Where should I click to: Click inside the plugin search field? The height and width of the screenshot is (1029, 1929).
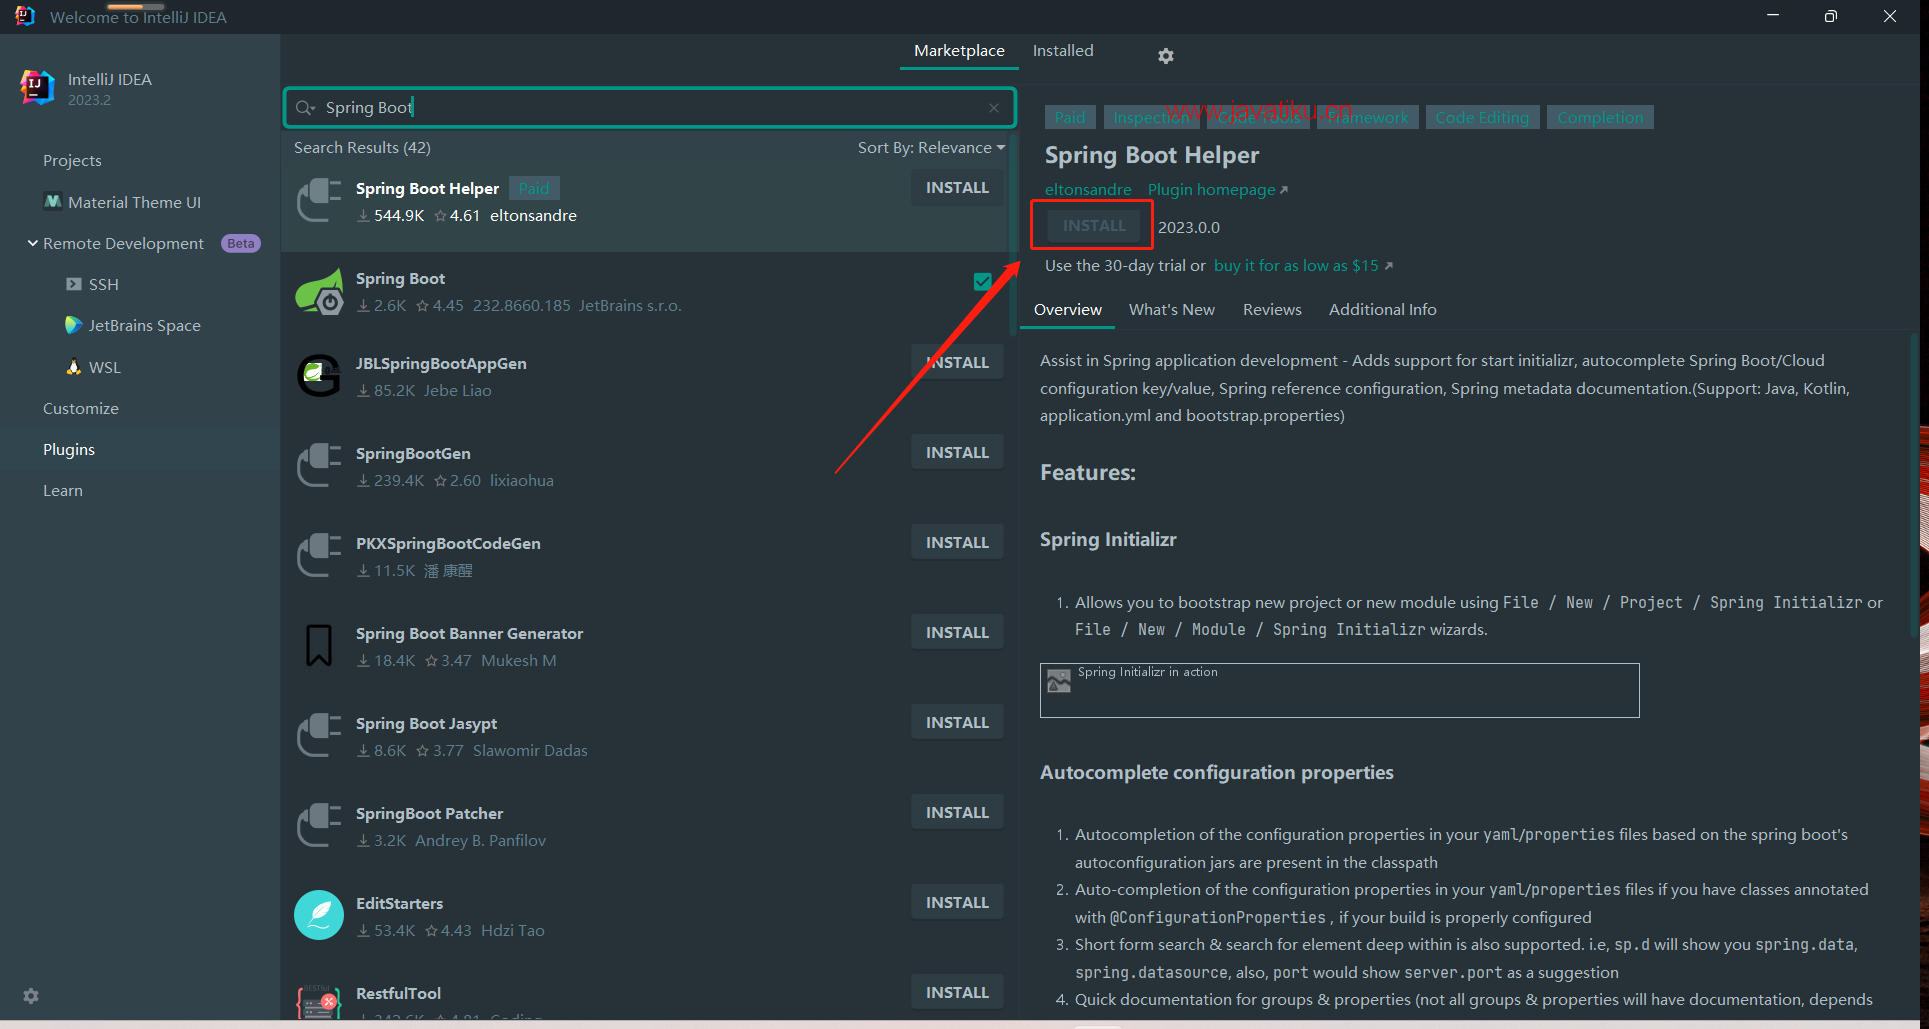pyautogui.click(x=650, y=108)
